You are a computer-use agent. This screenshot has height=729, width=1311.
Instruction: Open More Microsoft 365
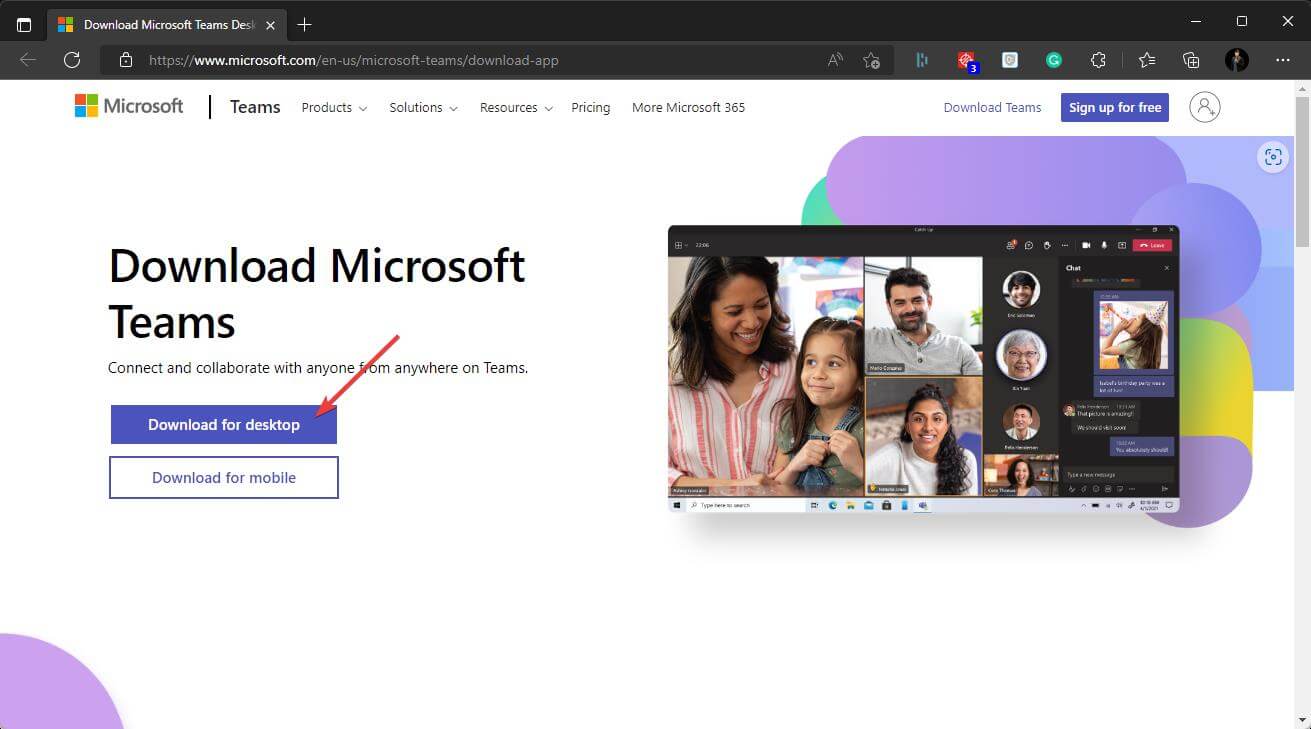click(x=688, y=107)
